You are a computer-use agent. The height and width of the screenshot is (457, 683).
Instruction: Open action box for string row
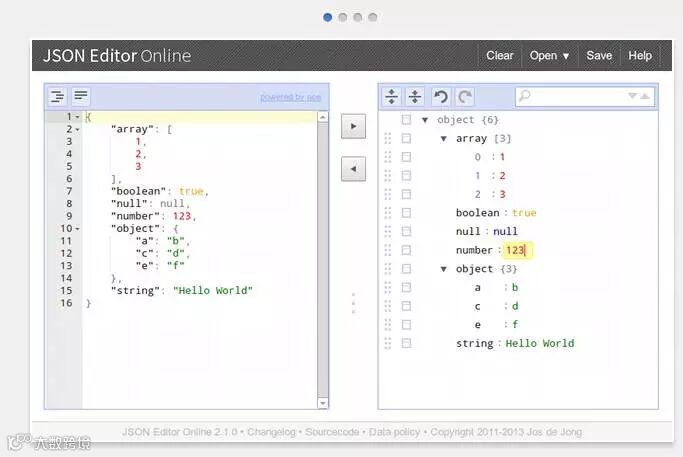(x=406, y=343)
